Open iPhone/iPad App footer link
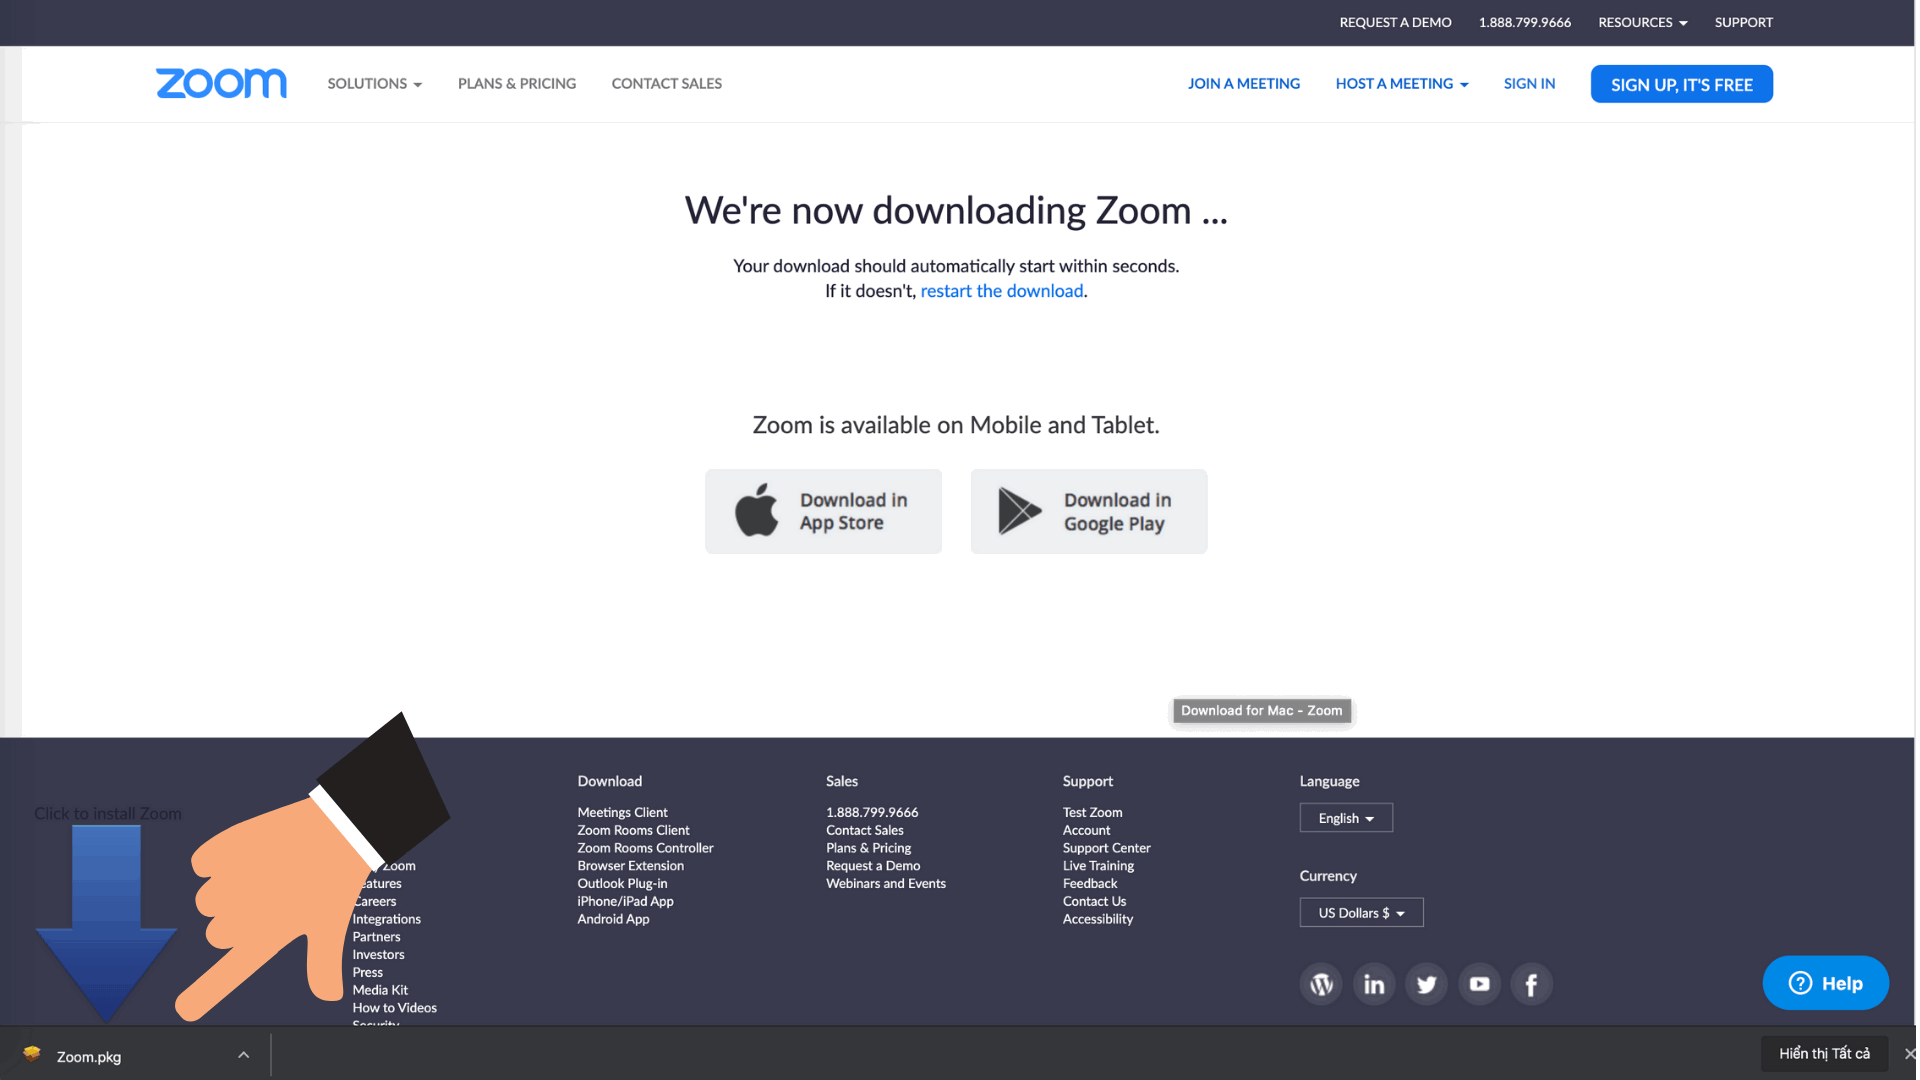Viewport: 1920px width, 1080px height. [625, 902]
